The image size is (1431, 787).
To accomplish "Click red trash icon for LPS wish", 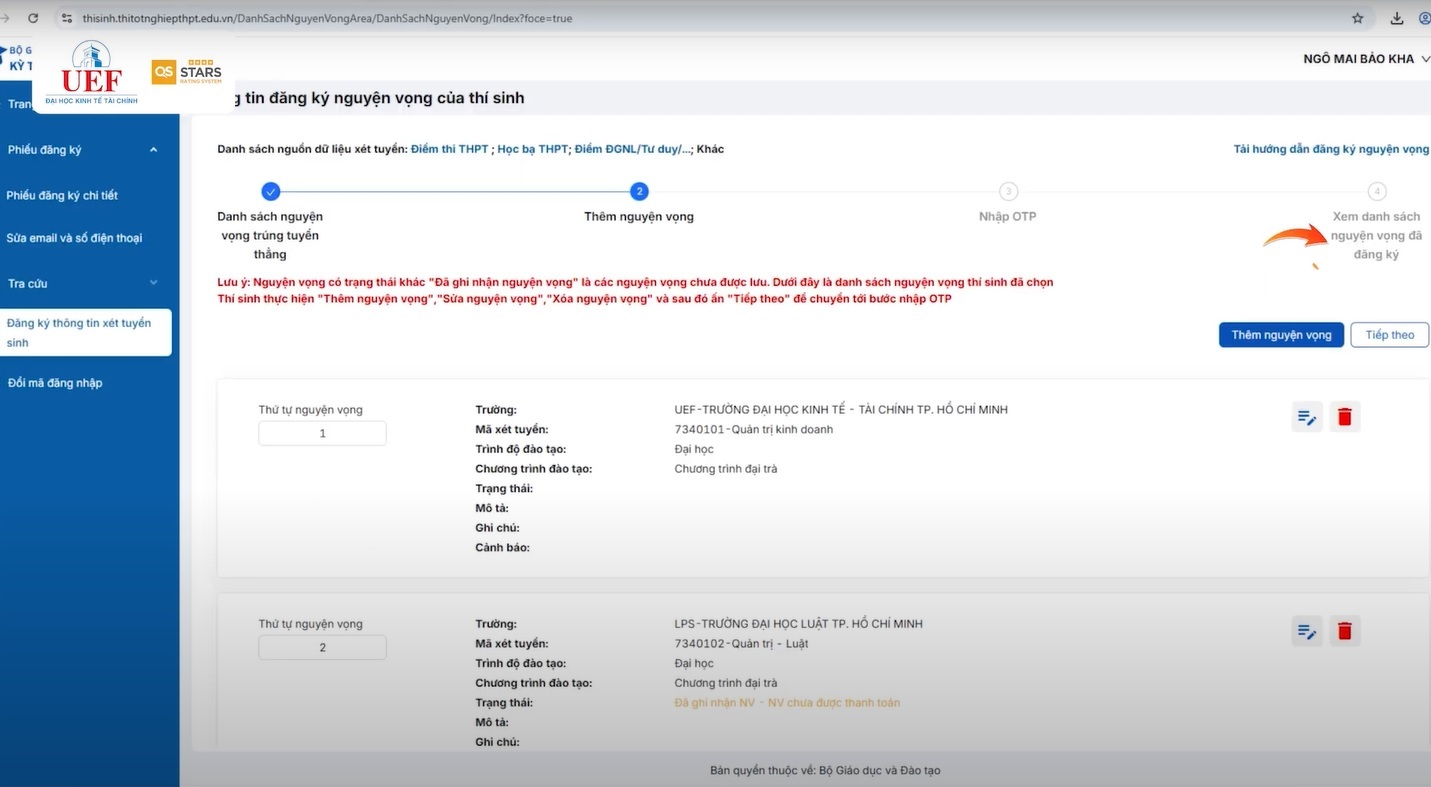I will pyautogui.click(x=1344, y=631).
